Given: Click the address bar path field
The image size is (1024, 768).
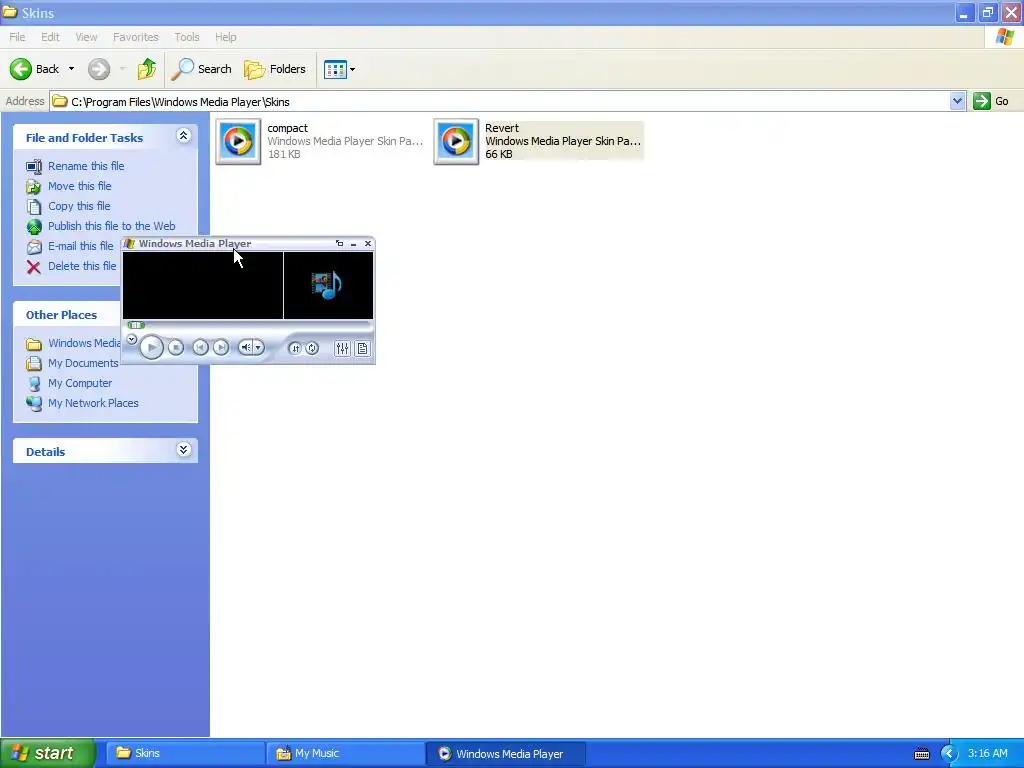Looking at the screenshot, I should 500,101.
